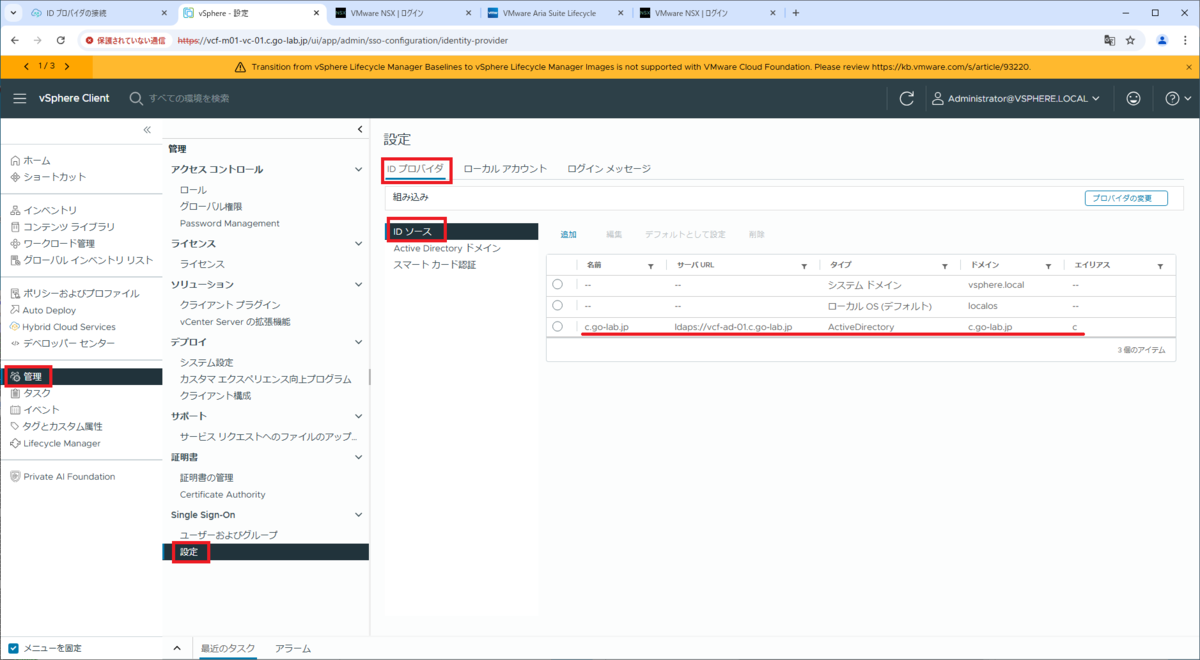The width and height of the screenshot is (1200, 660).
Task: Filter the サーバ URL column
Action: 803,266
